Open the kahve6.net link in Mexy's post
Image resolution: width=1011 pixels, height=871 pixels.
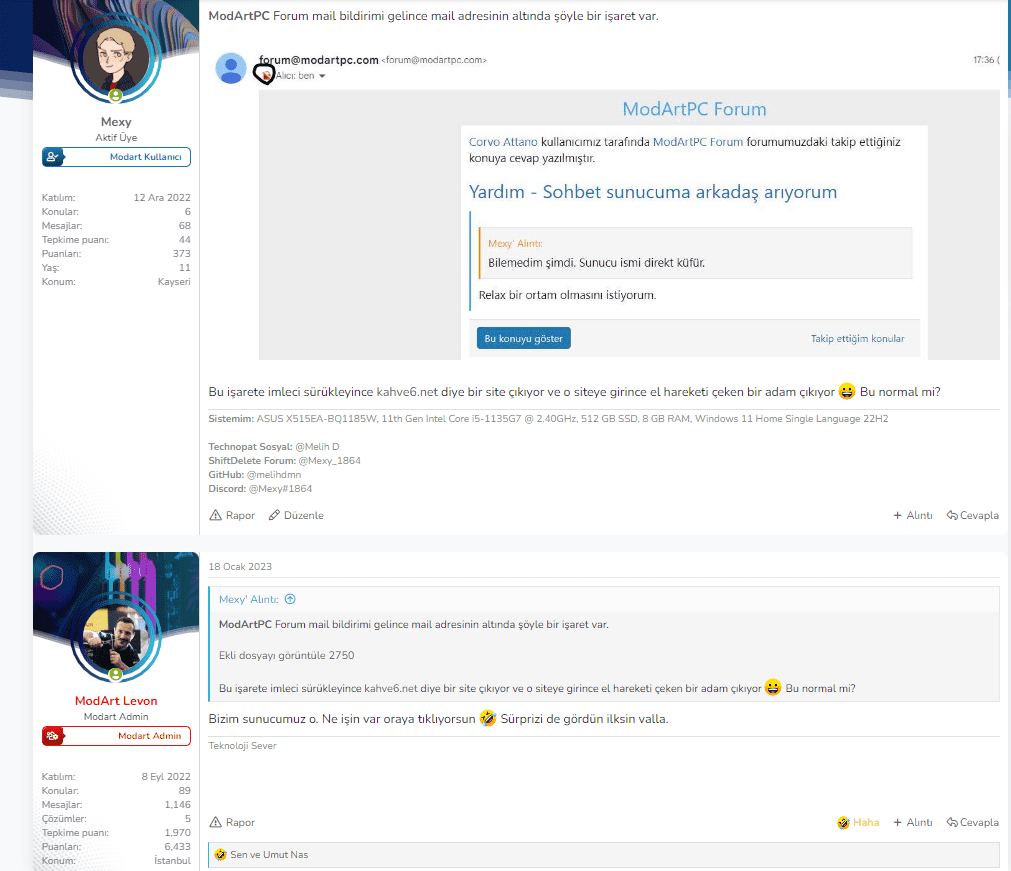407,391
